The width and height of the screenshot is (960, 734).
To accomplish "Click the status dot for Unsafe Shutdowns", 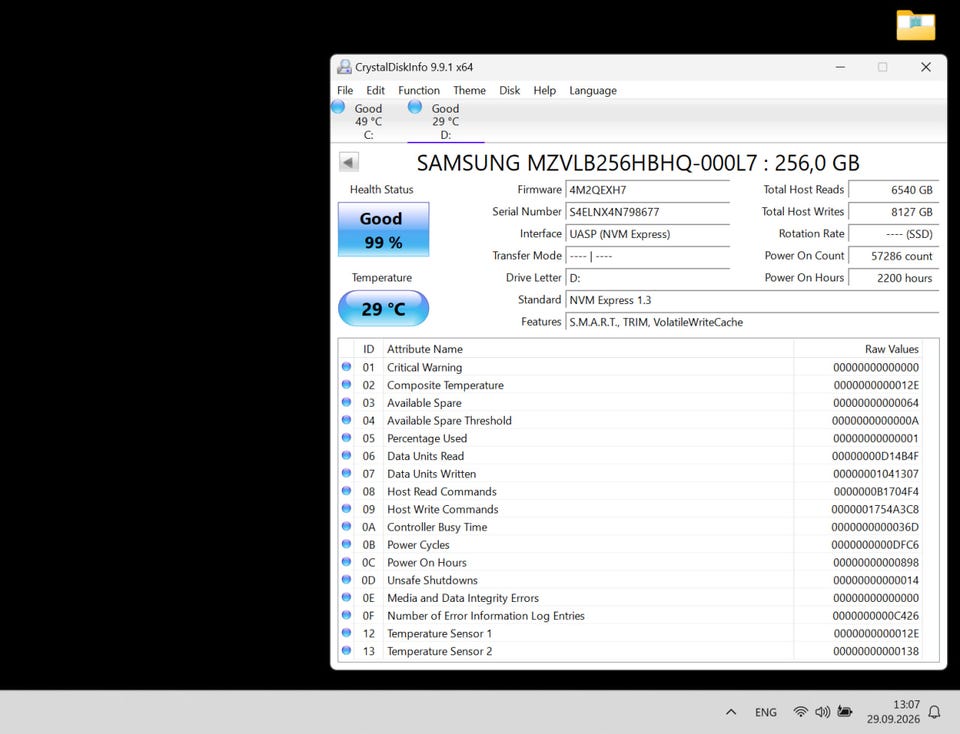I will pyautogui.click(x=347, y=580).
